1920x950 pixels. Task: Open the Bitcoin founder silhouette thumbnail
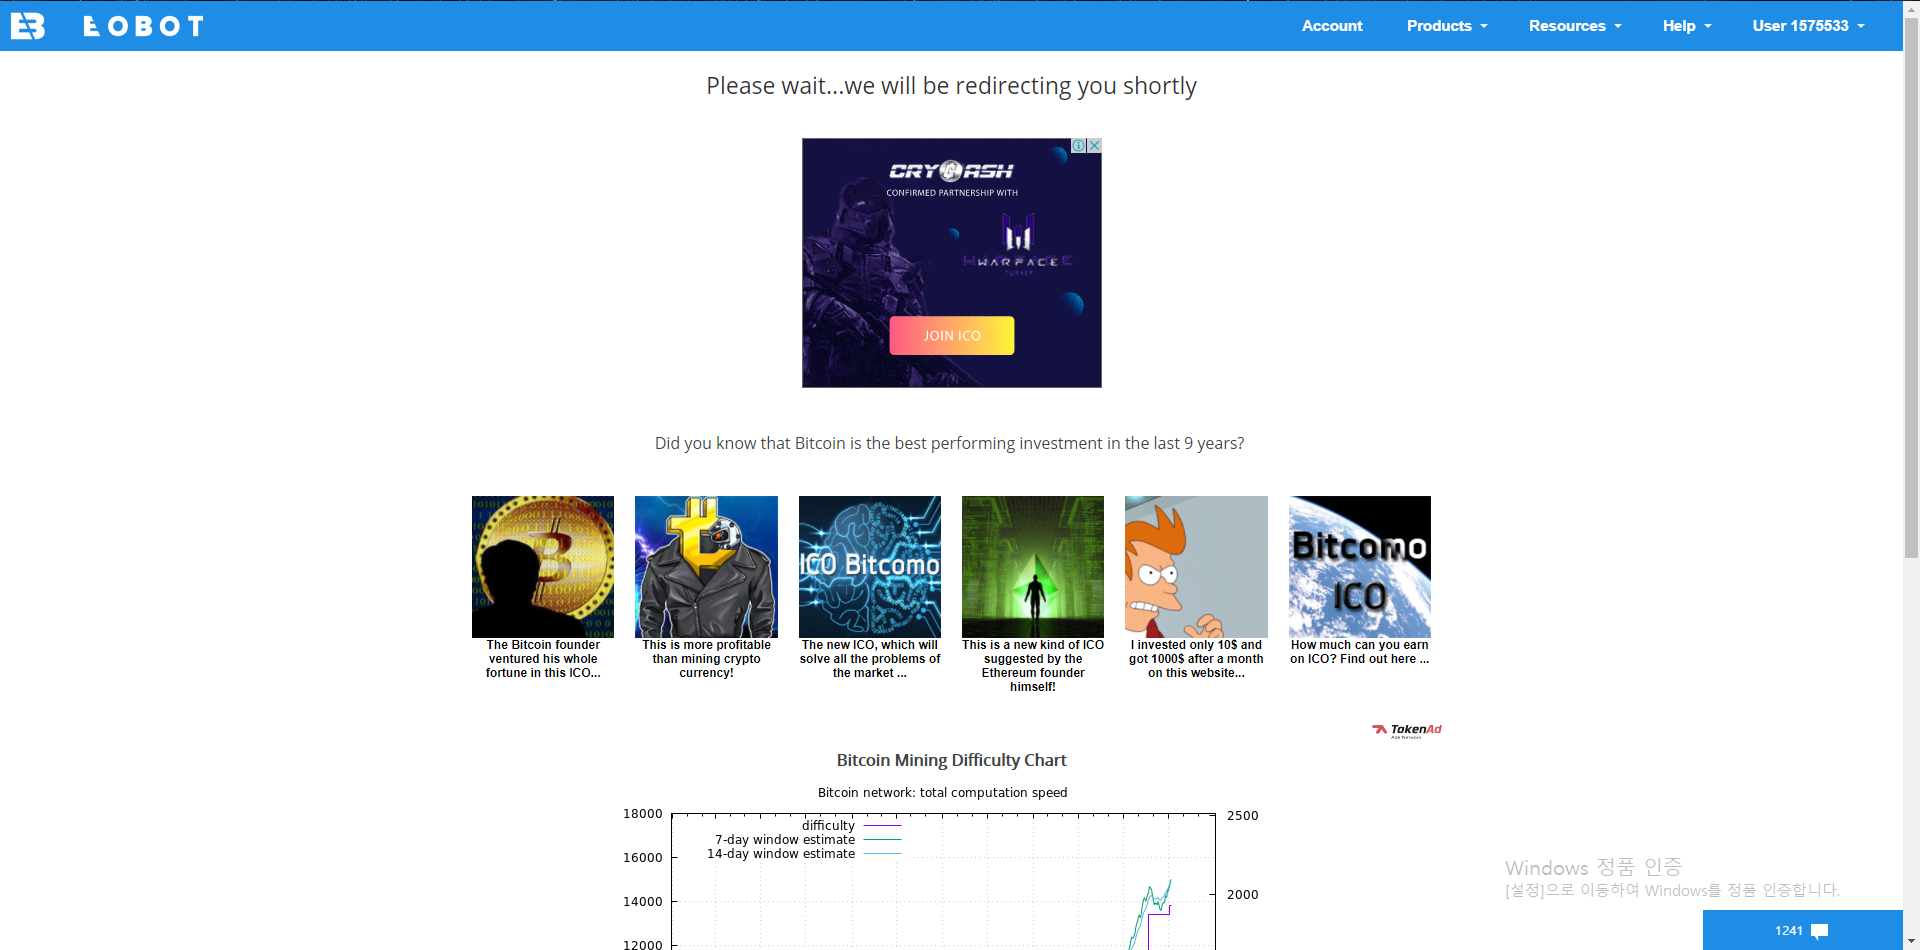click(543, 567)
